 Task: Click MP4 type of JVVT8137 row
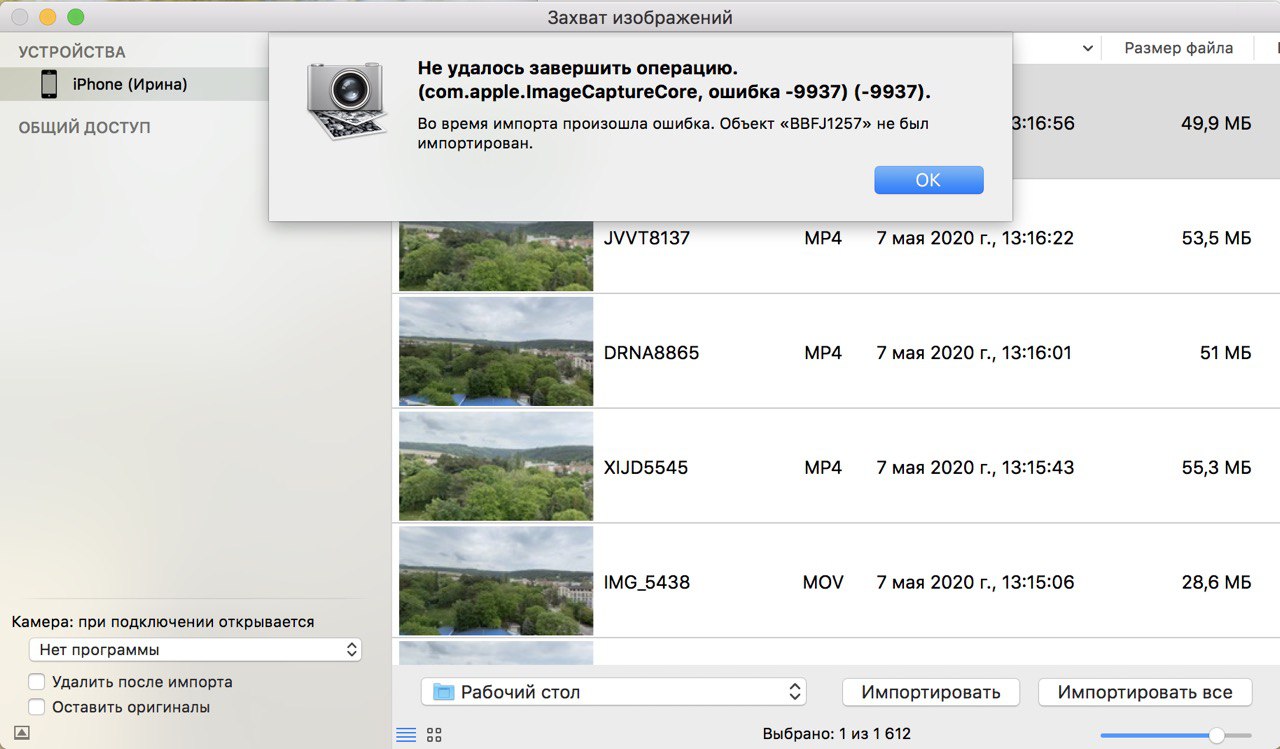823,238
